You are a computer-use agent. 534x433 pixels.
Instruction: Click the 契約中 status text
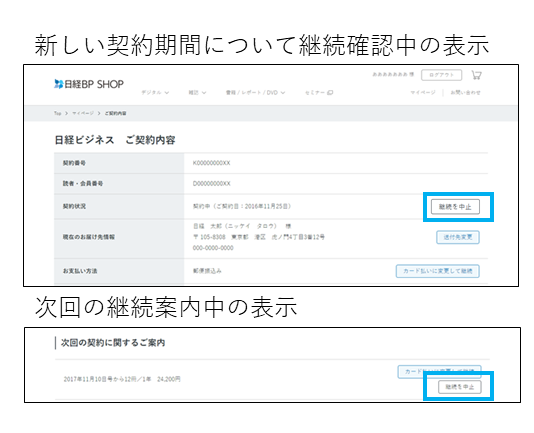[242, 206]
